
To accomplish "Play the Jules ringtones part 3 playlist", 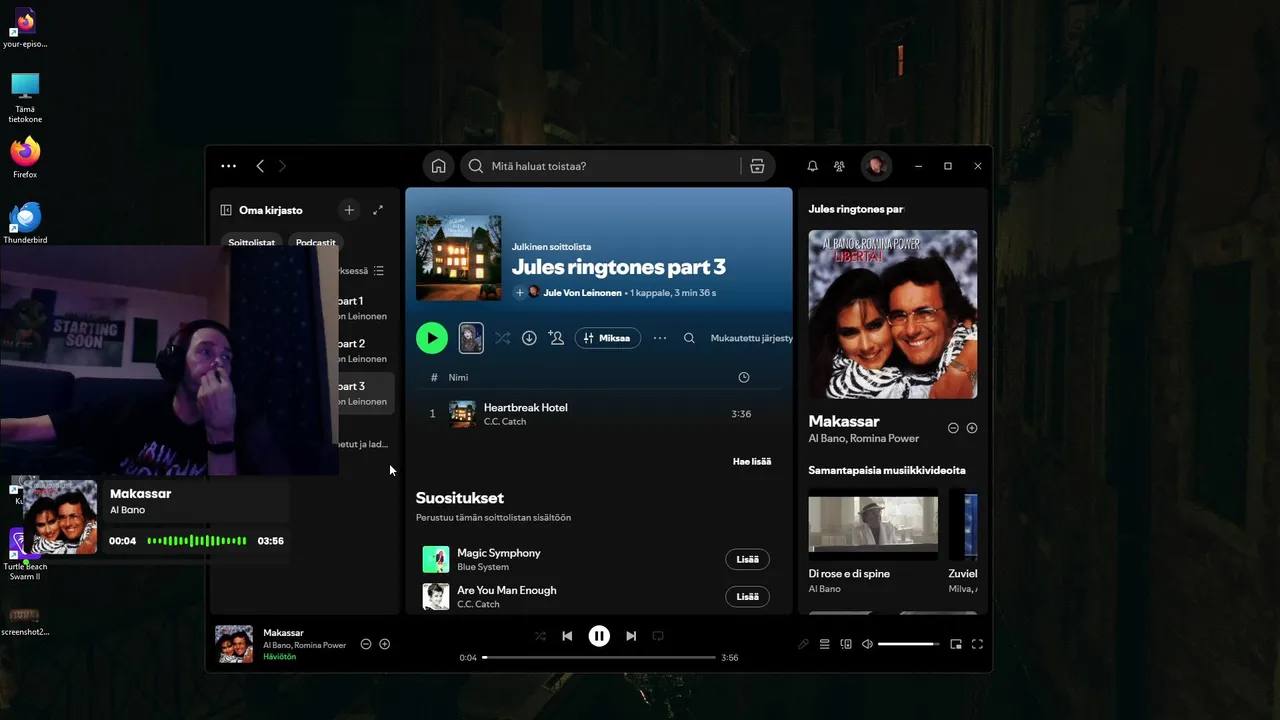I will coord(432,338).
